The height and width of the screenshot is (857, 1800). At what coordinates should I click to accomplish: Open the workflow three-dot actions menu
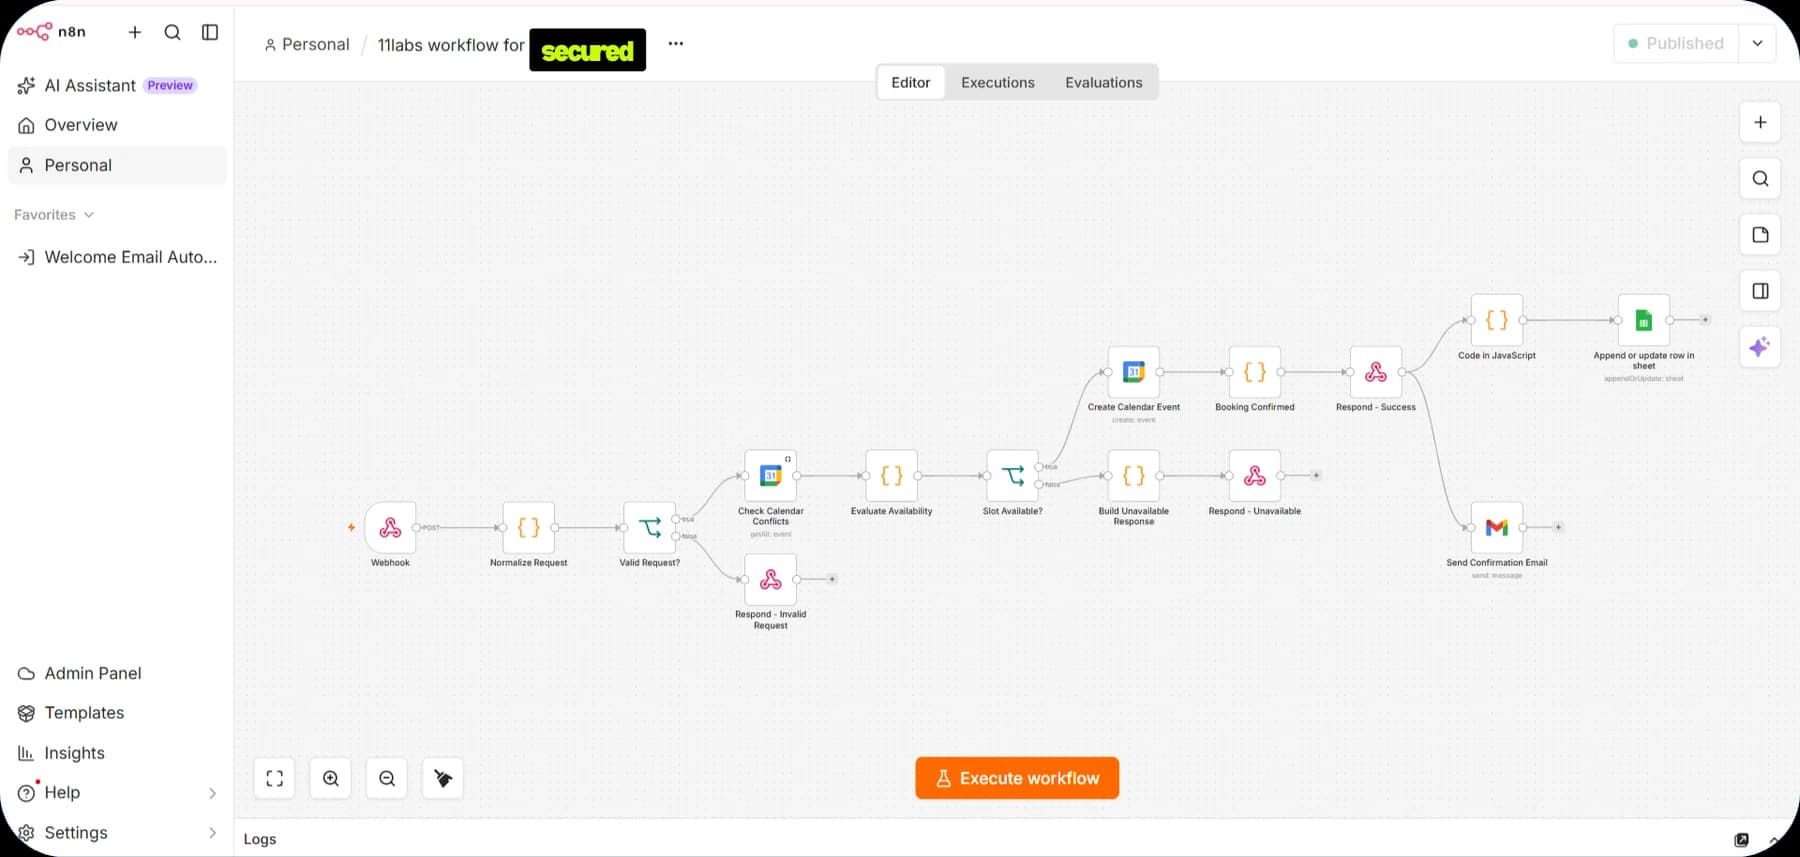[x=676, y=44]
